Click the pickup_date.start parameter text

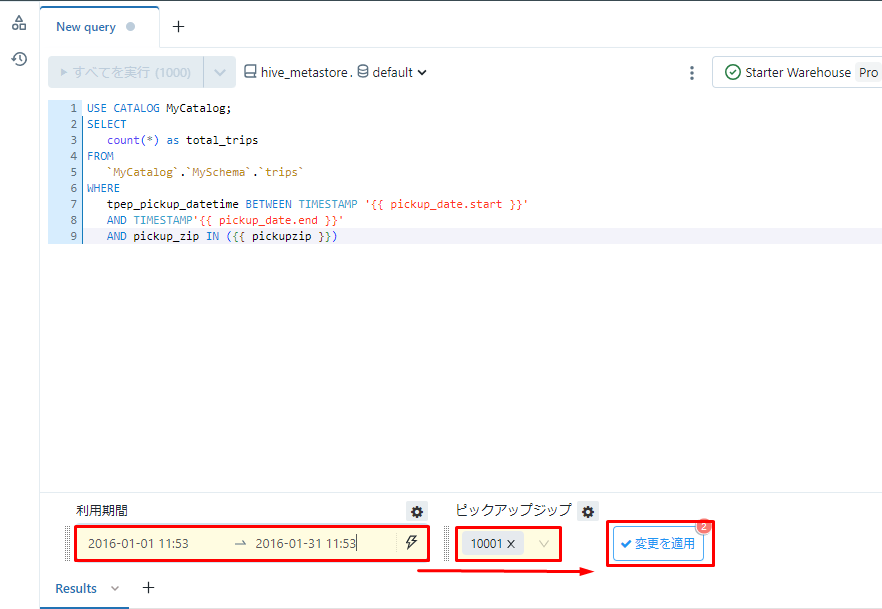pyautogui.click(x=446, y=204)
